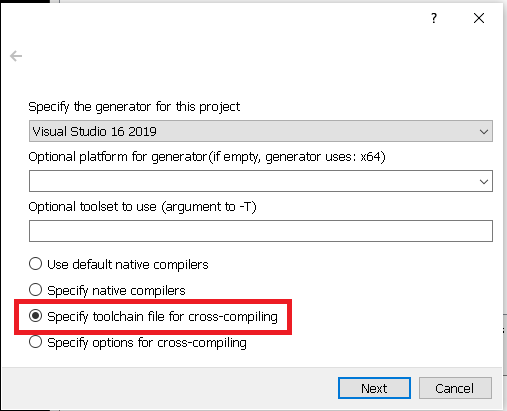The width and height of the screenshot is (507, 411).
Task: Enable 'Specify options for cross-compiling' radio button
Action: click(35, 342)
